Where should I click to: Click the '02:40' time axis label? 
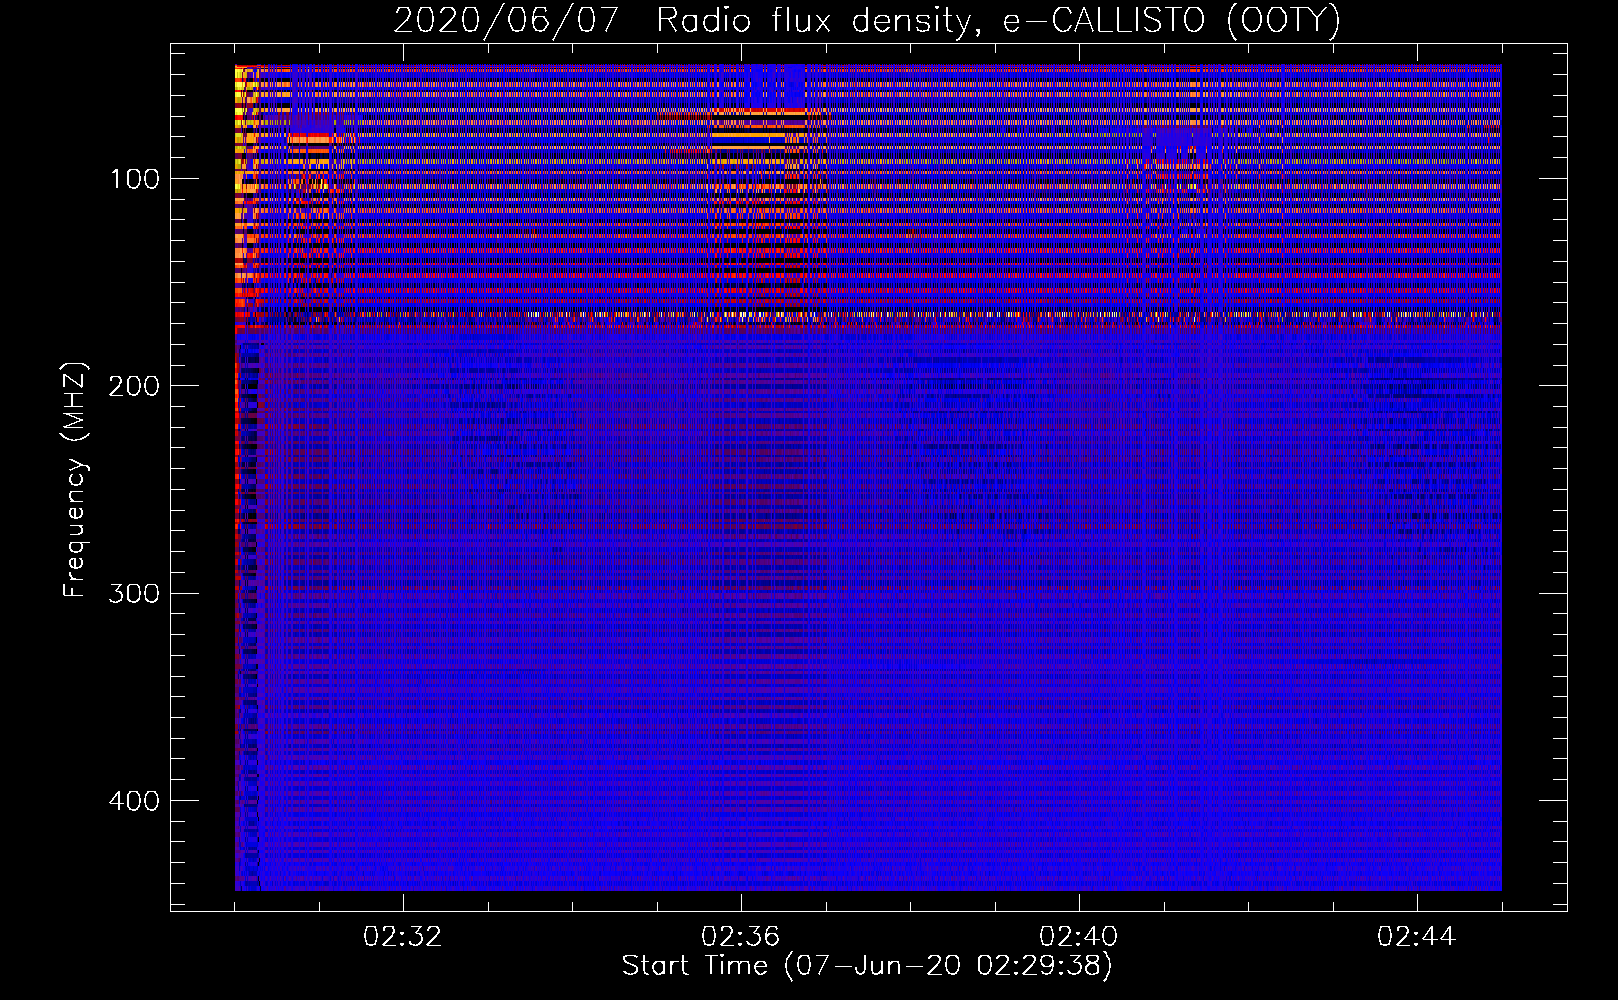1079,937
